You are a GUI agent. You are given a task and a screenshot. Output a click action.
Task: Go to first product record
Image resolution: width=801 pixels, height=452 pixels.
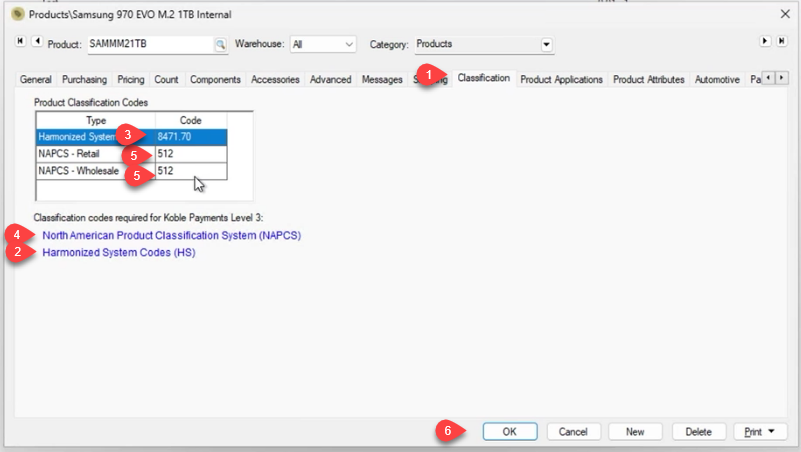coord(21,41)
